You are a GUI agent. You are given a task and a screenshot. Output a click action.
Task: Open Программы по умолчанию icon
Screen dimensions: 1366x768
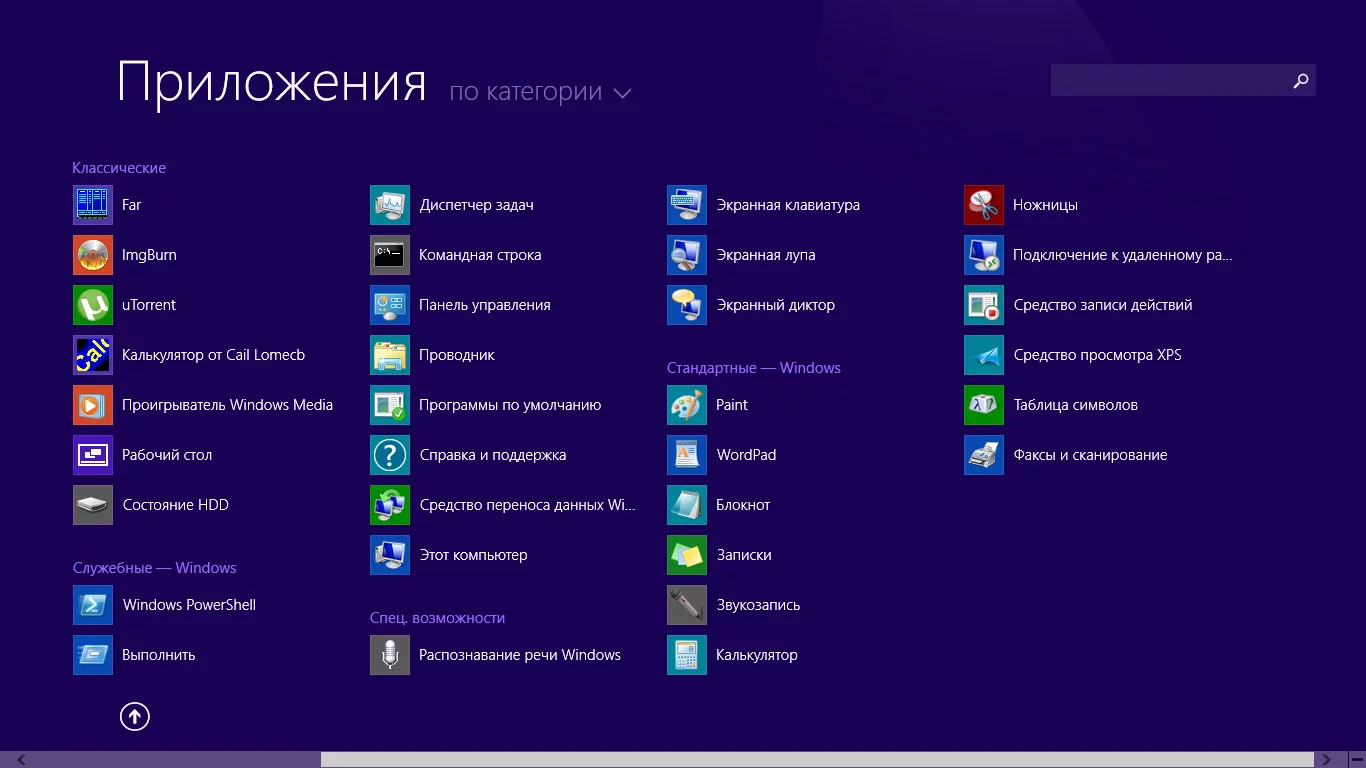390,405
